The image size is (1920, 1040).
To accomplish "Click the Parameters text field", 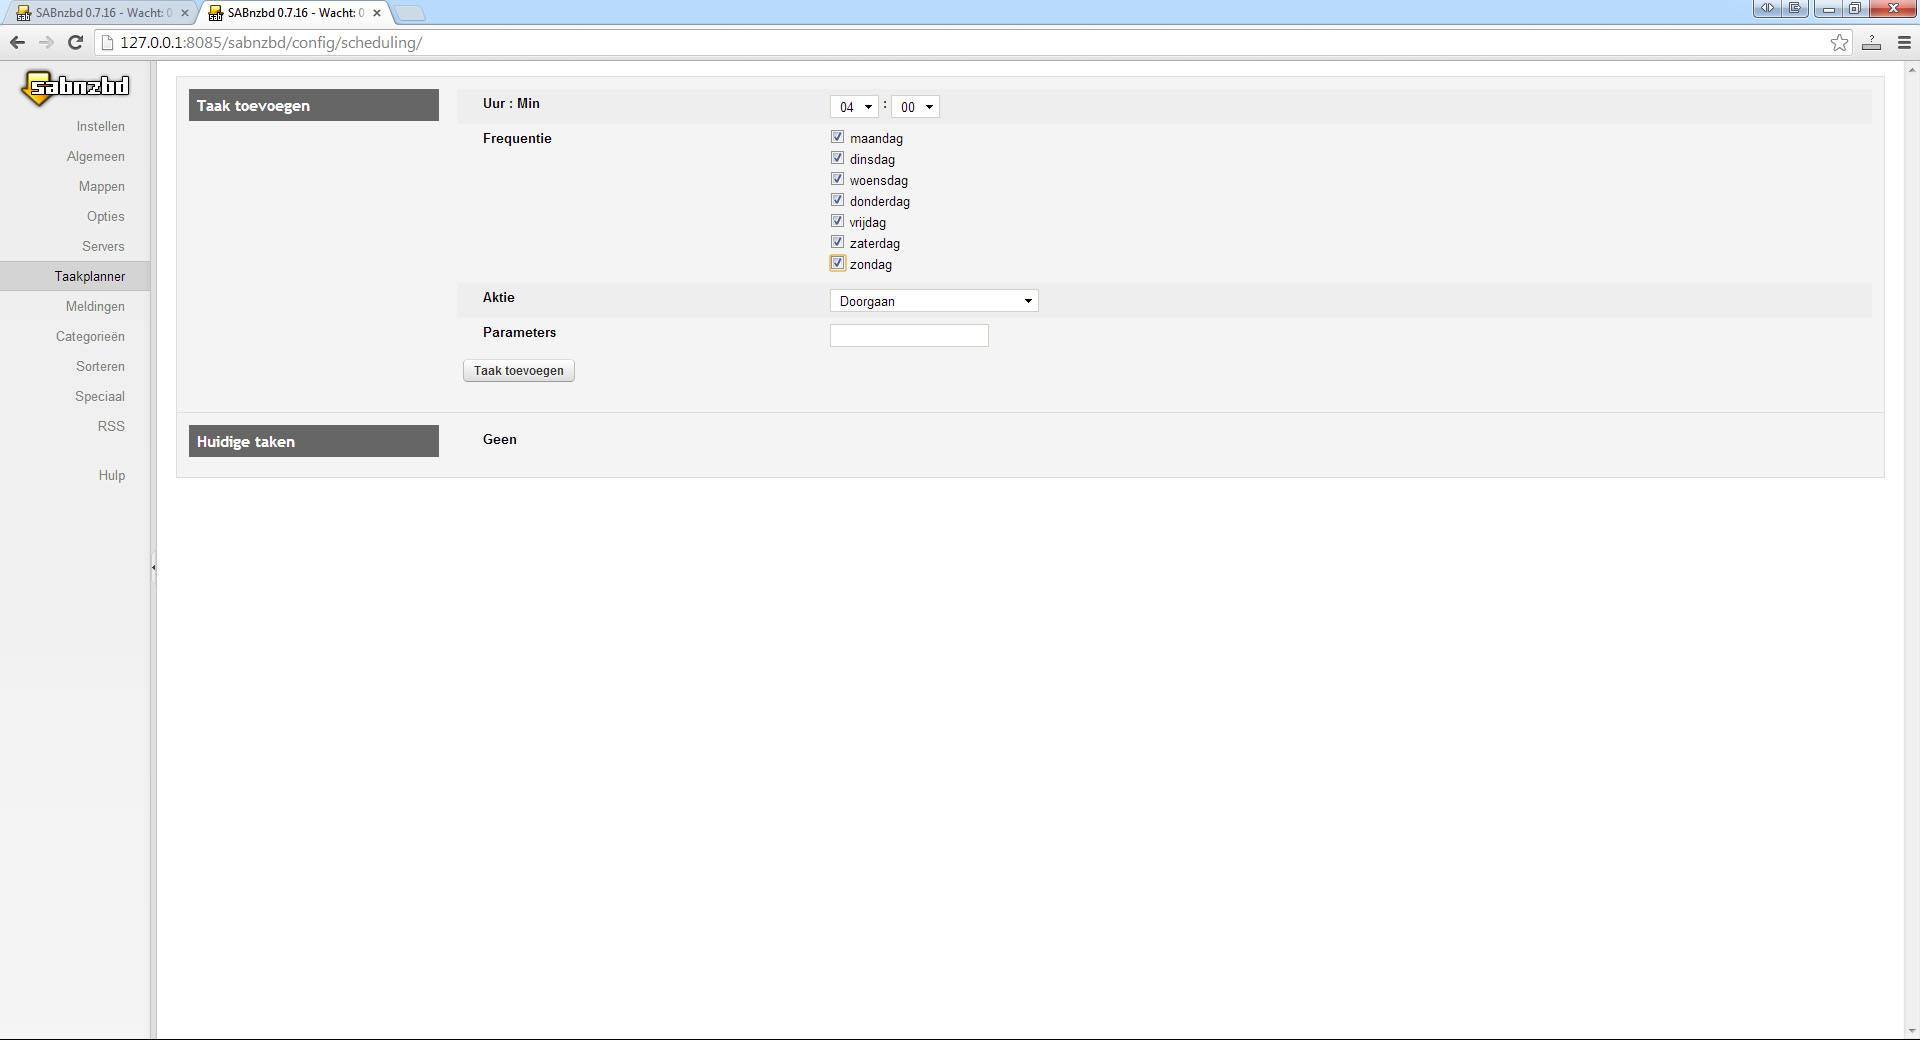I will coord(909,336).
